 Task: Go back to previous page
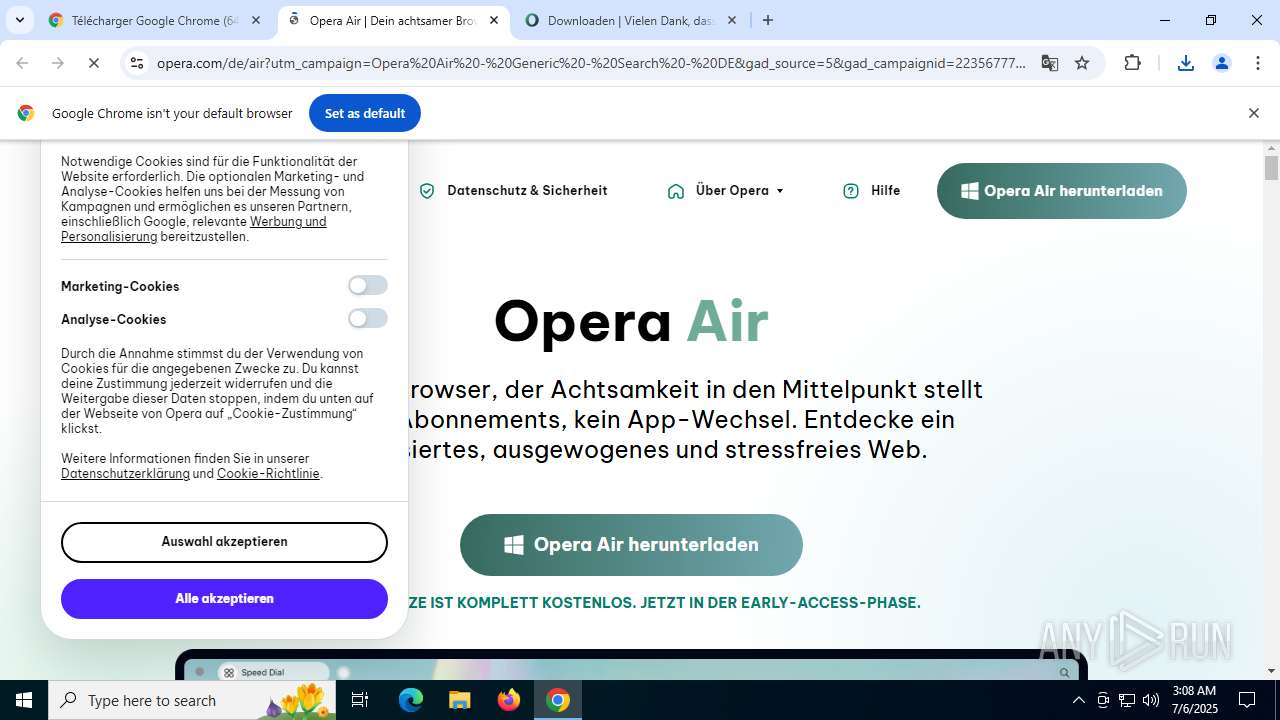coord(22,63)
